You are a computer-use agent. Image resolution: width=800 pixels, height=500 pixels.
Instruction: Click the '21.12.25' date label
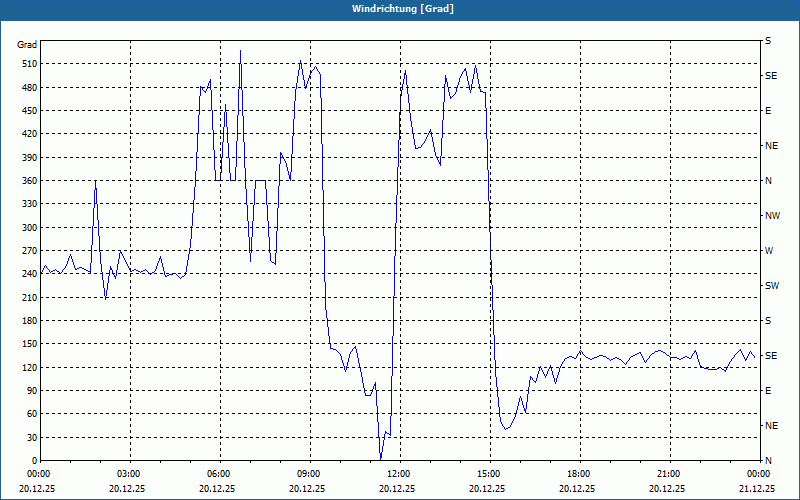click(757, 488)
